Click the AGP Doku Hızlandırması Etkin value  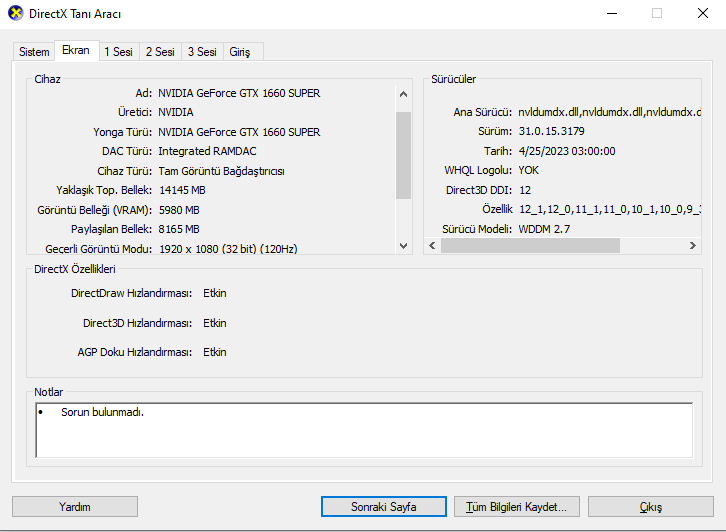[x=214, y=352]
